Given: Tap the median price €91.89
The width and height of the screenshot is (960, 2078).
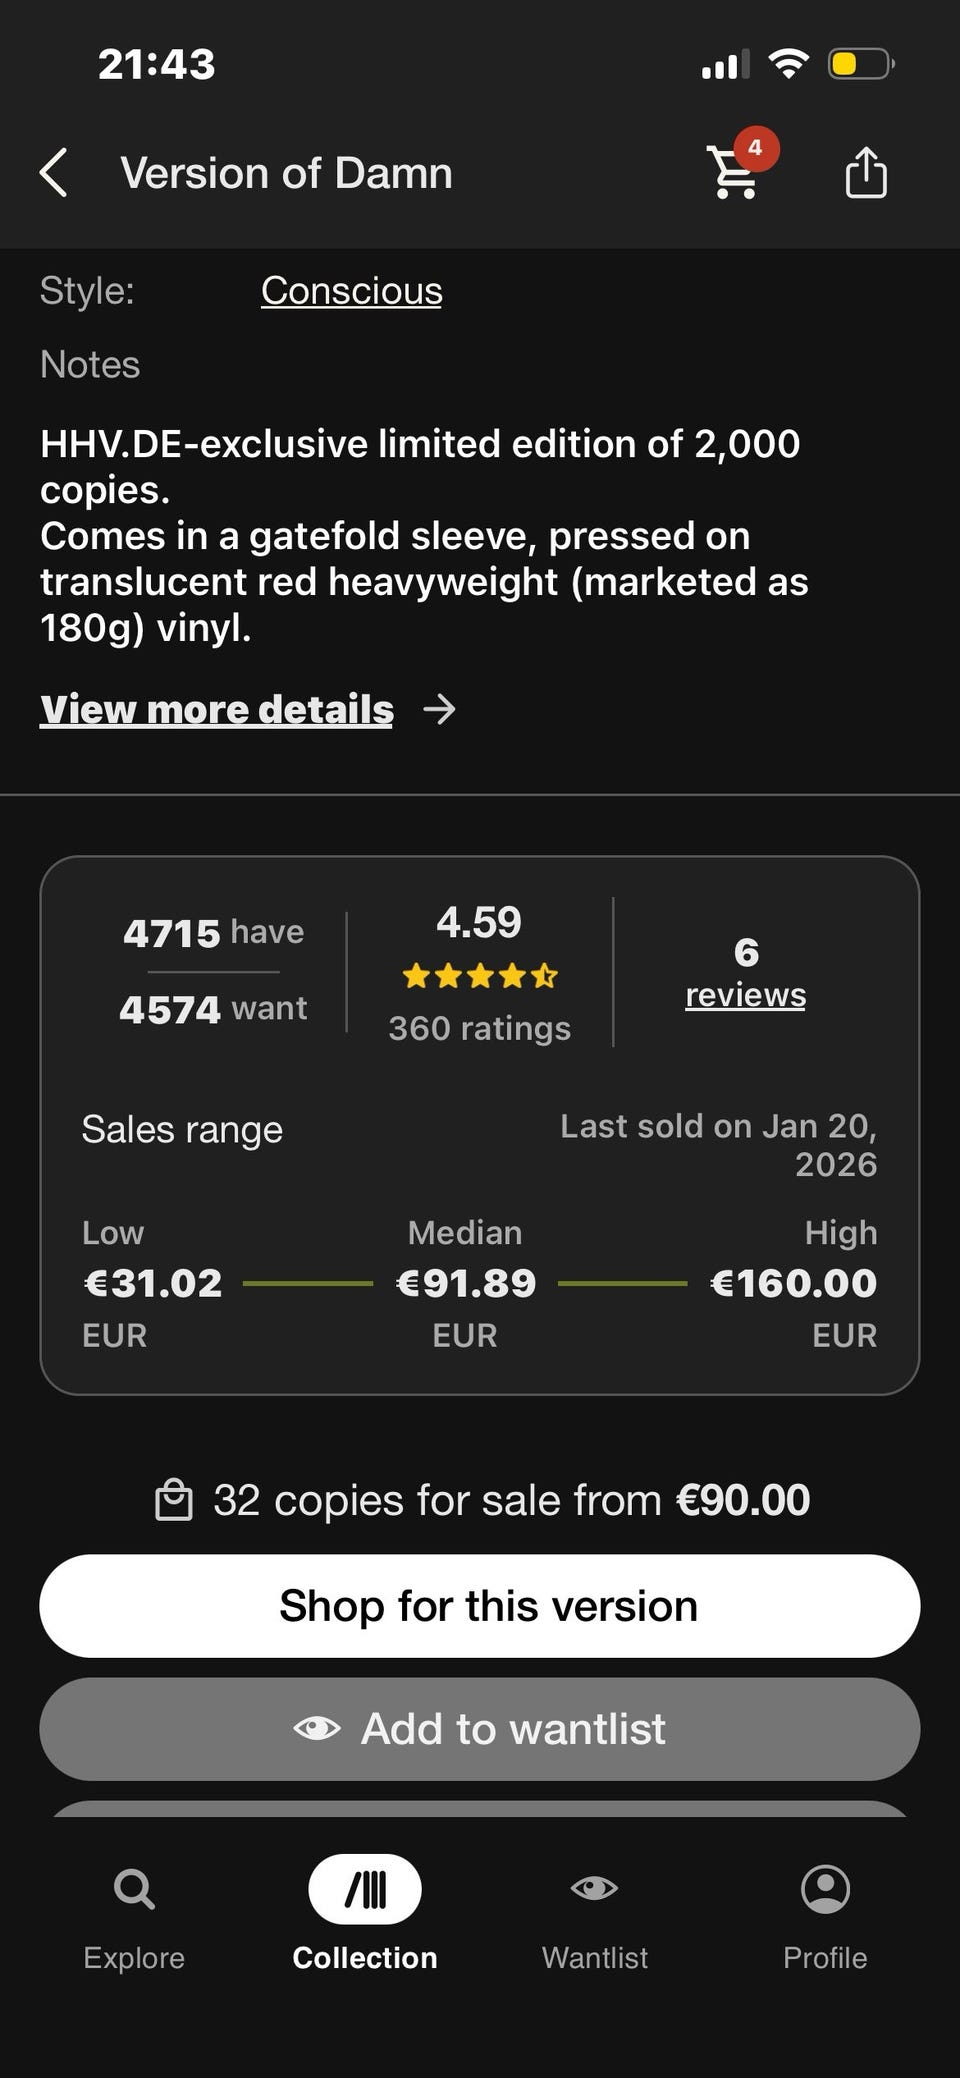Looking at the screenshot, I should coord(466,1283).
